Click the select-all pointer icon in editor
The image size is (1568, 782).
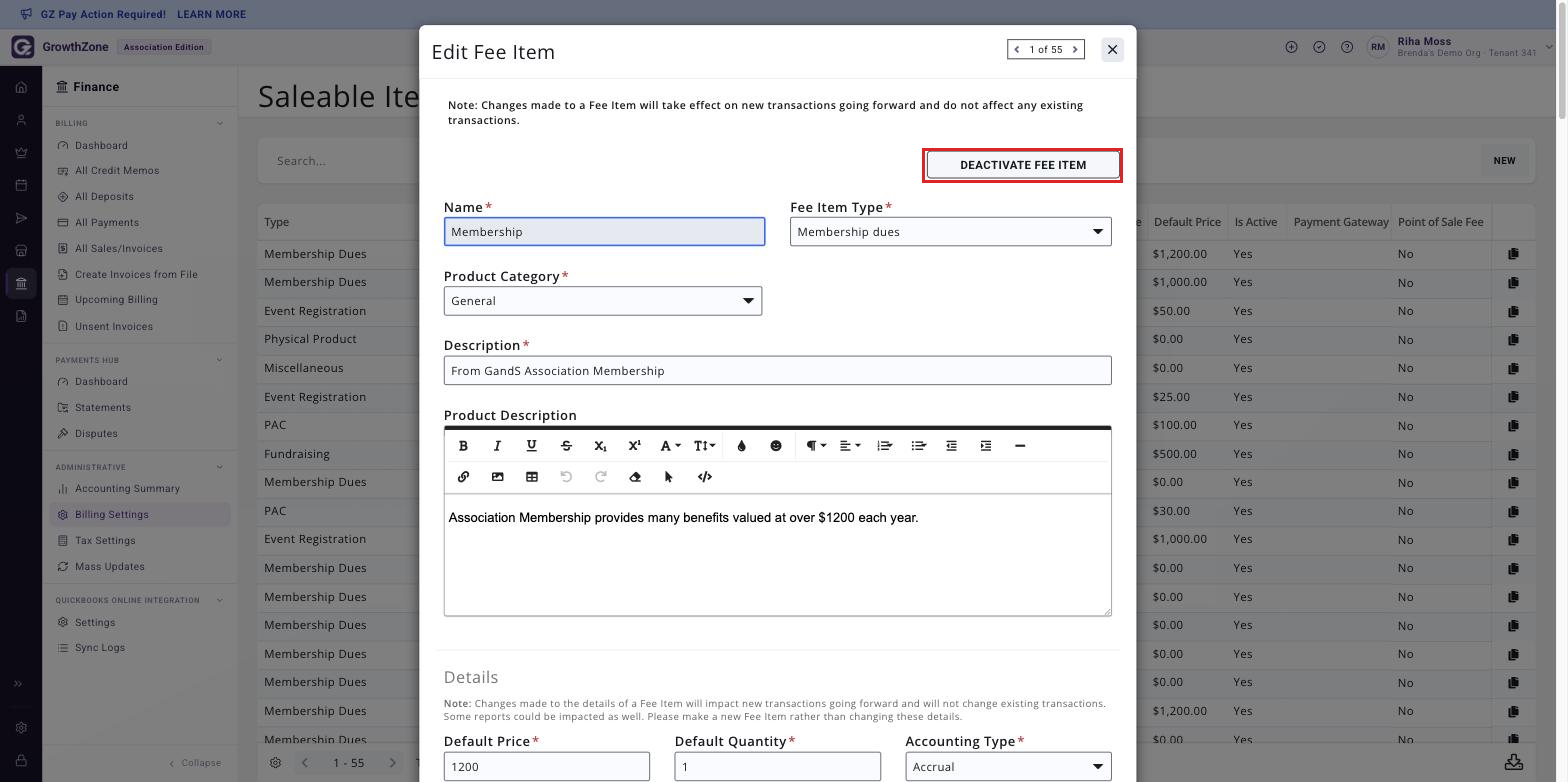pos(668,477)
